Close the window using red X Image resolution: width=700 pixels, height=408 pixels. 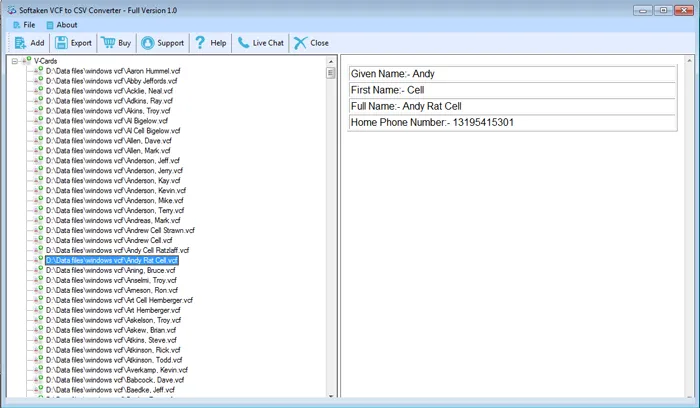pyautogui.click(x=683, y=10)
